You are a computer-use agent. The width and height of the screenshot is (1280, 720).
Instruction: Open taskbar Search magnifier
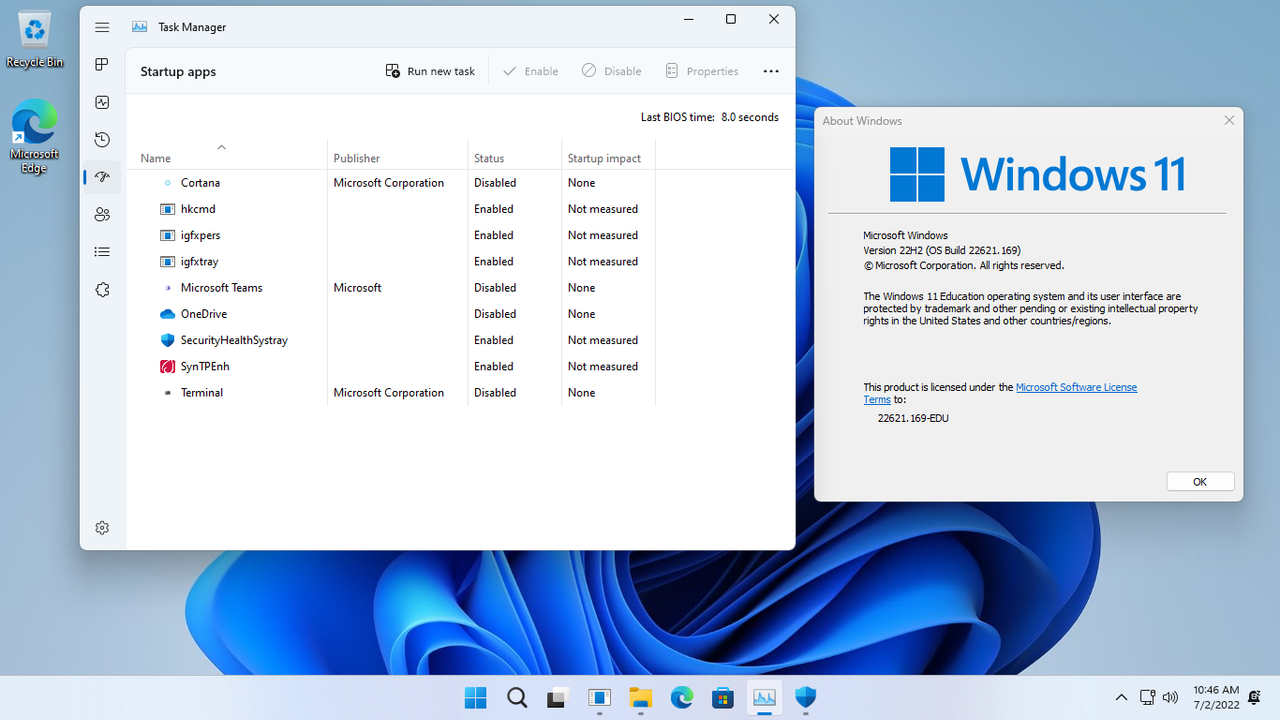point(517,698)
